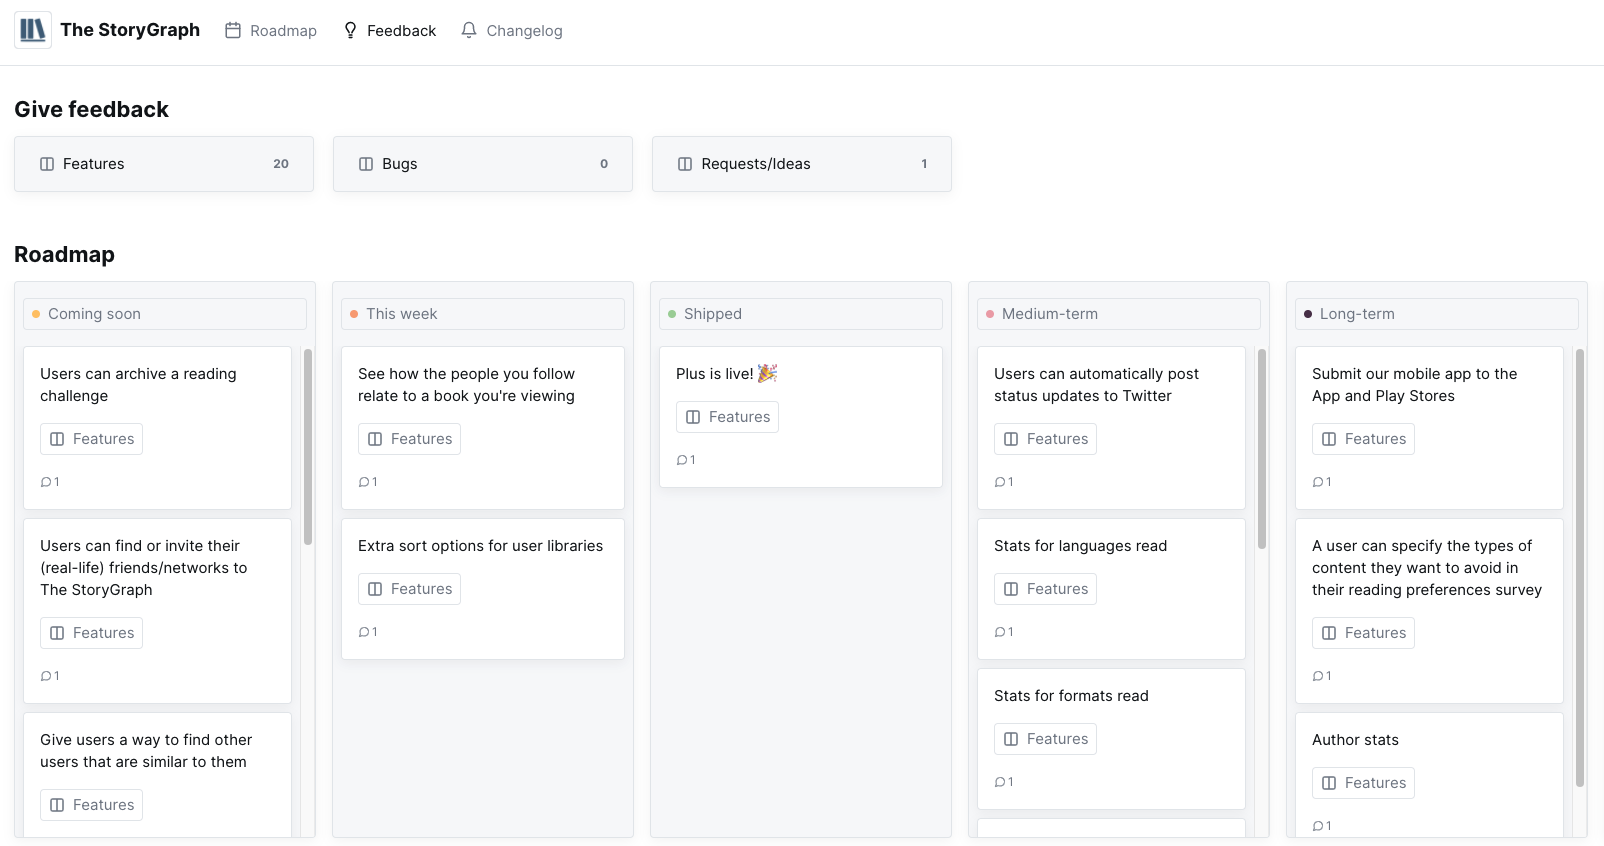Click comment icon on 'Plus is live!' card
Image resolution: width=1604 pixels, height=846 pixels.
click(x=682, y=460)
